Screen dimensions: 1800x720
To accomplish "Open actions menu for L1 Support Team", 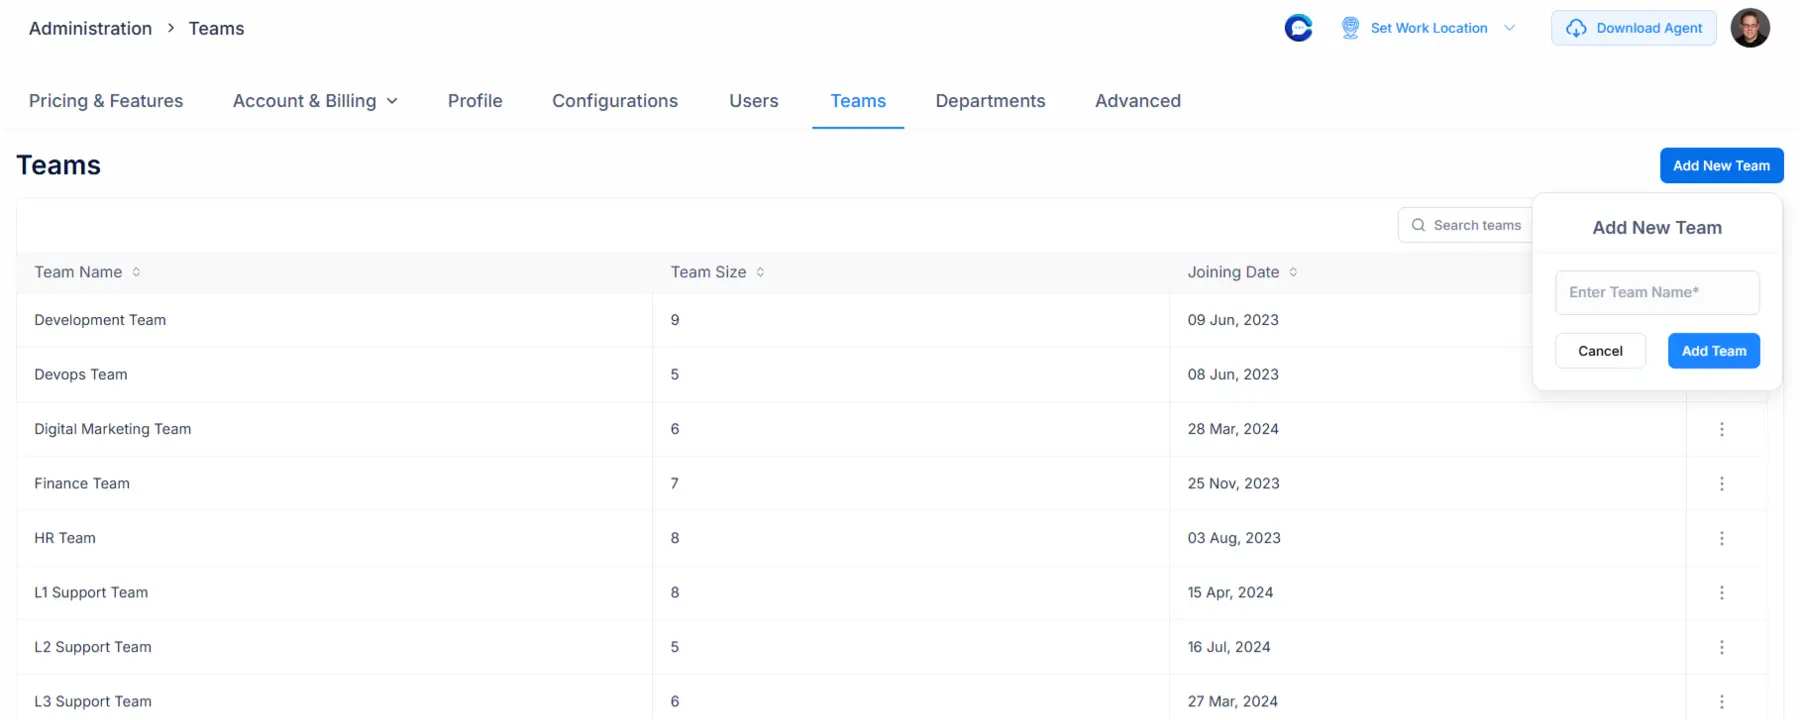I will (x=1721, y=593).
